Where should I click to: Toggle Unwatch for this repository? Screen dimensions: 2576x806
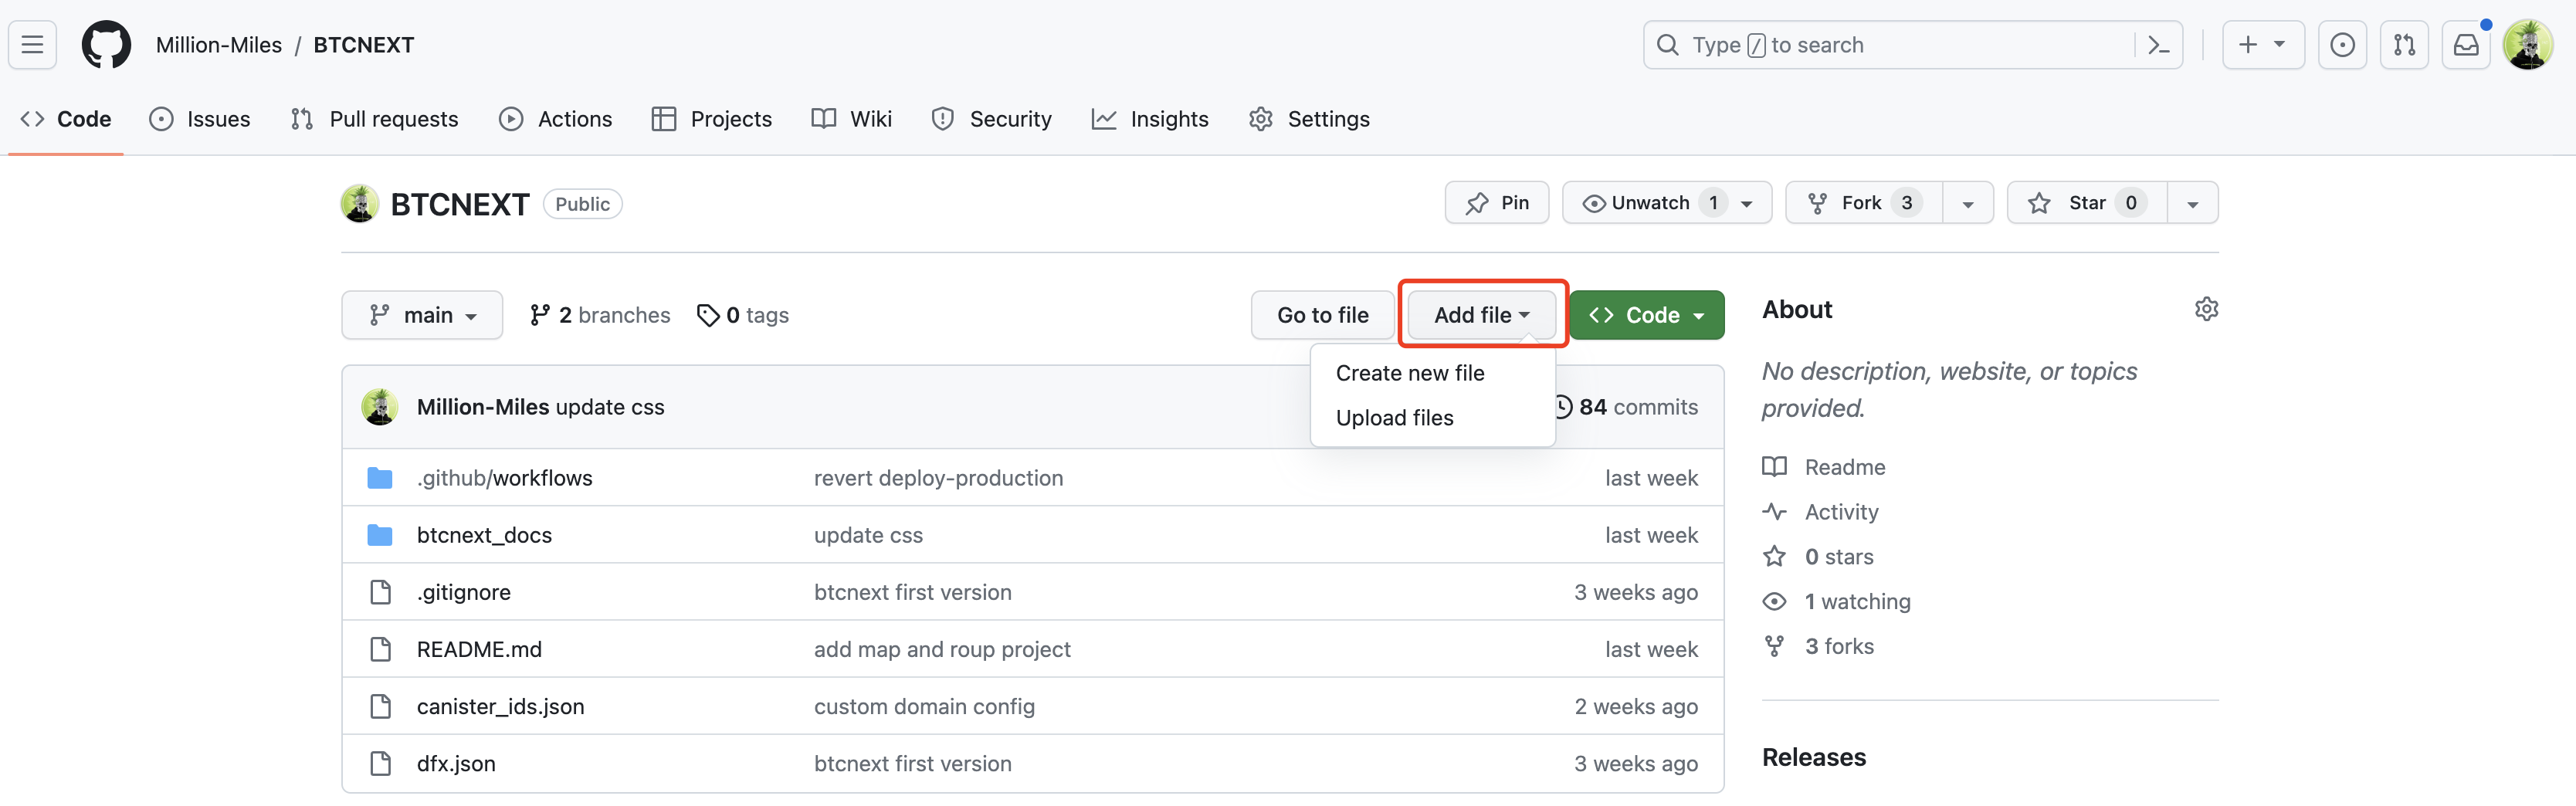coord(1667,203)
